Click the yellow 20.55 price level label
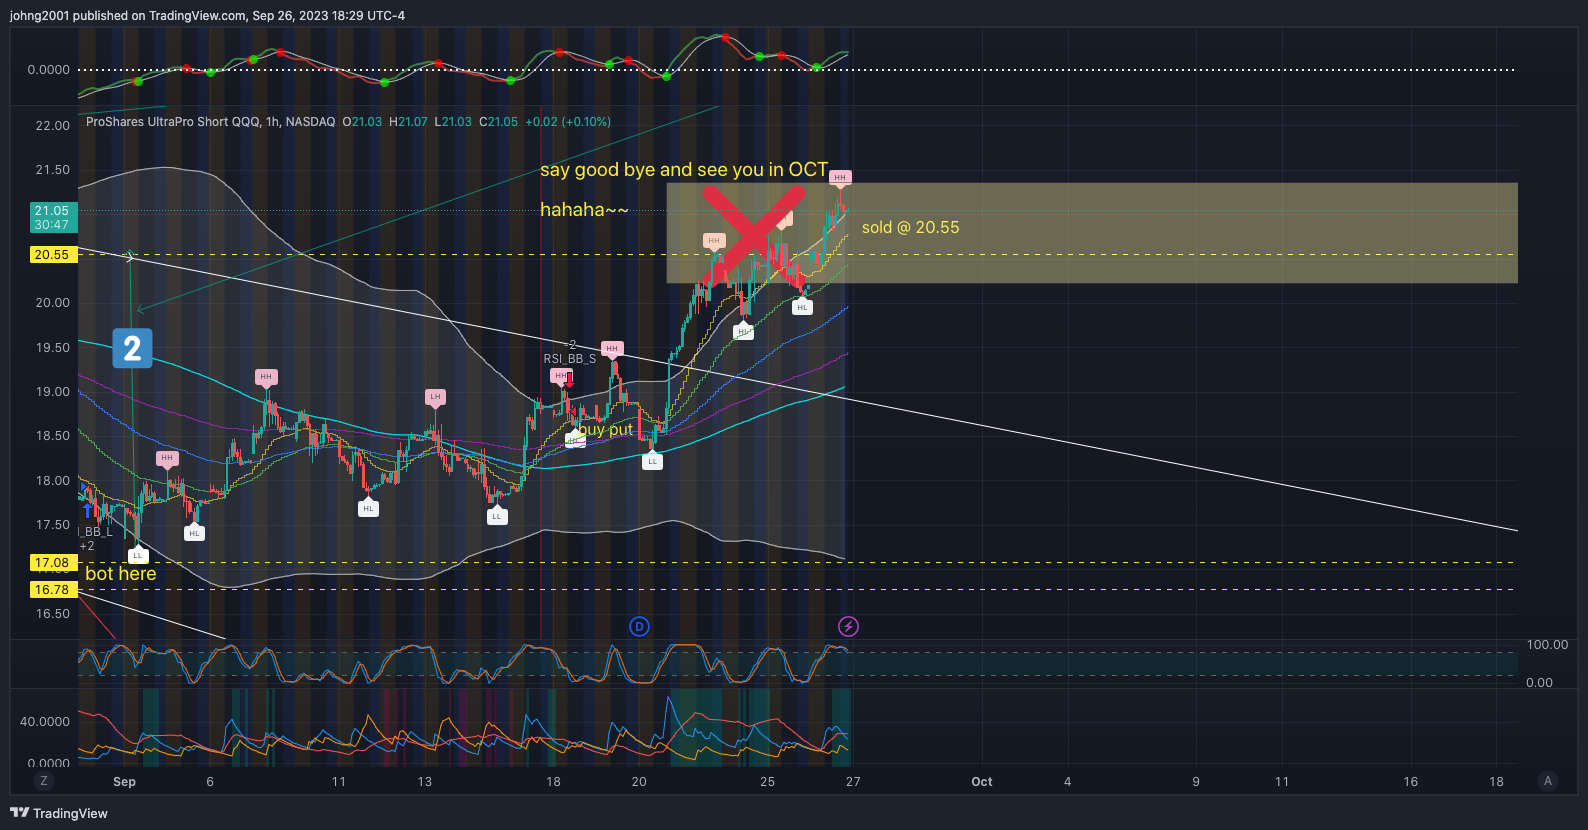The height and width of the screenshot is (830, 1588). (52, 255)
